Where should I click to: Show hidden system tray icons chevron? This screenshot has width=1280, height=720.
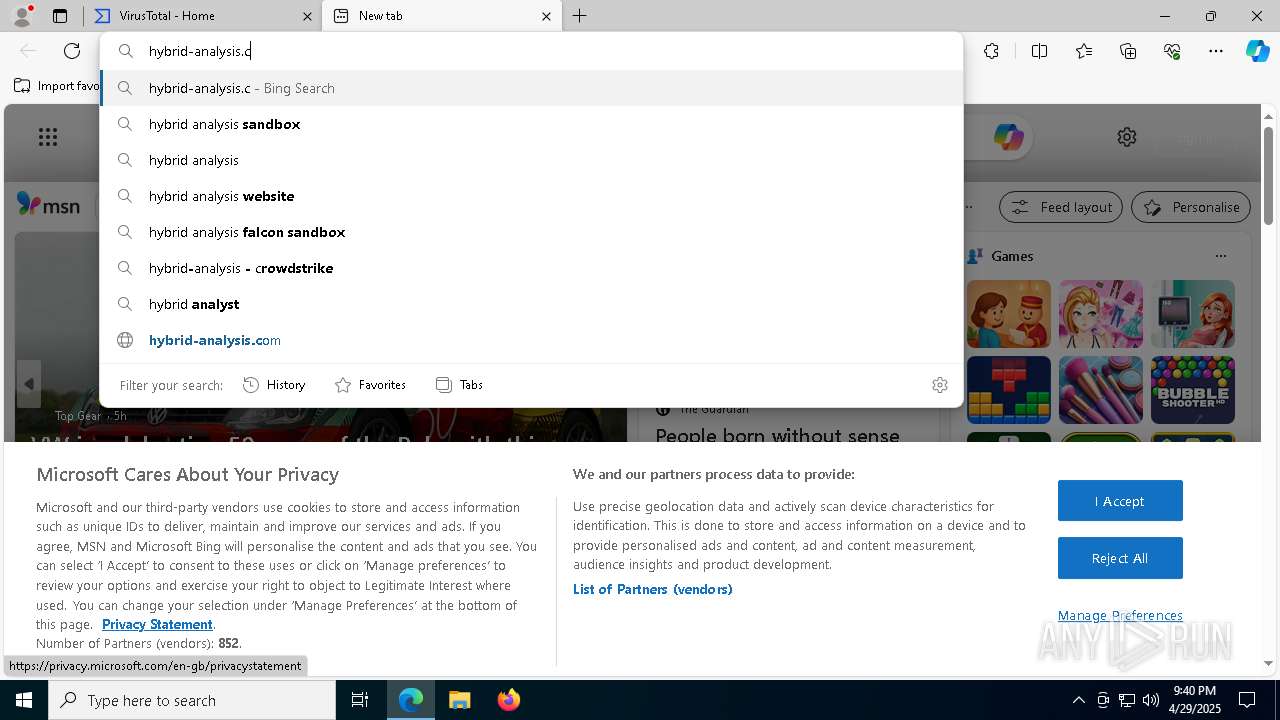1078,700
